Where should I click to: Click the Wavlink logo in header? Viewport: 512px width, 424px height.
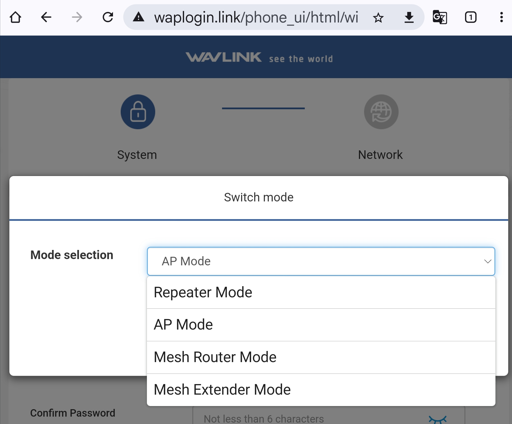[x=224, y=57]
